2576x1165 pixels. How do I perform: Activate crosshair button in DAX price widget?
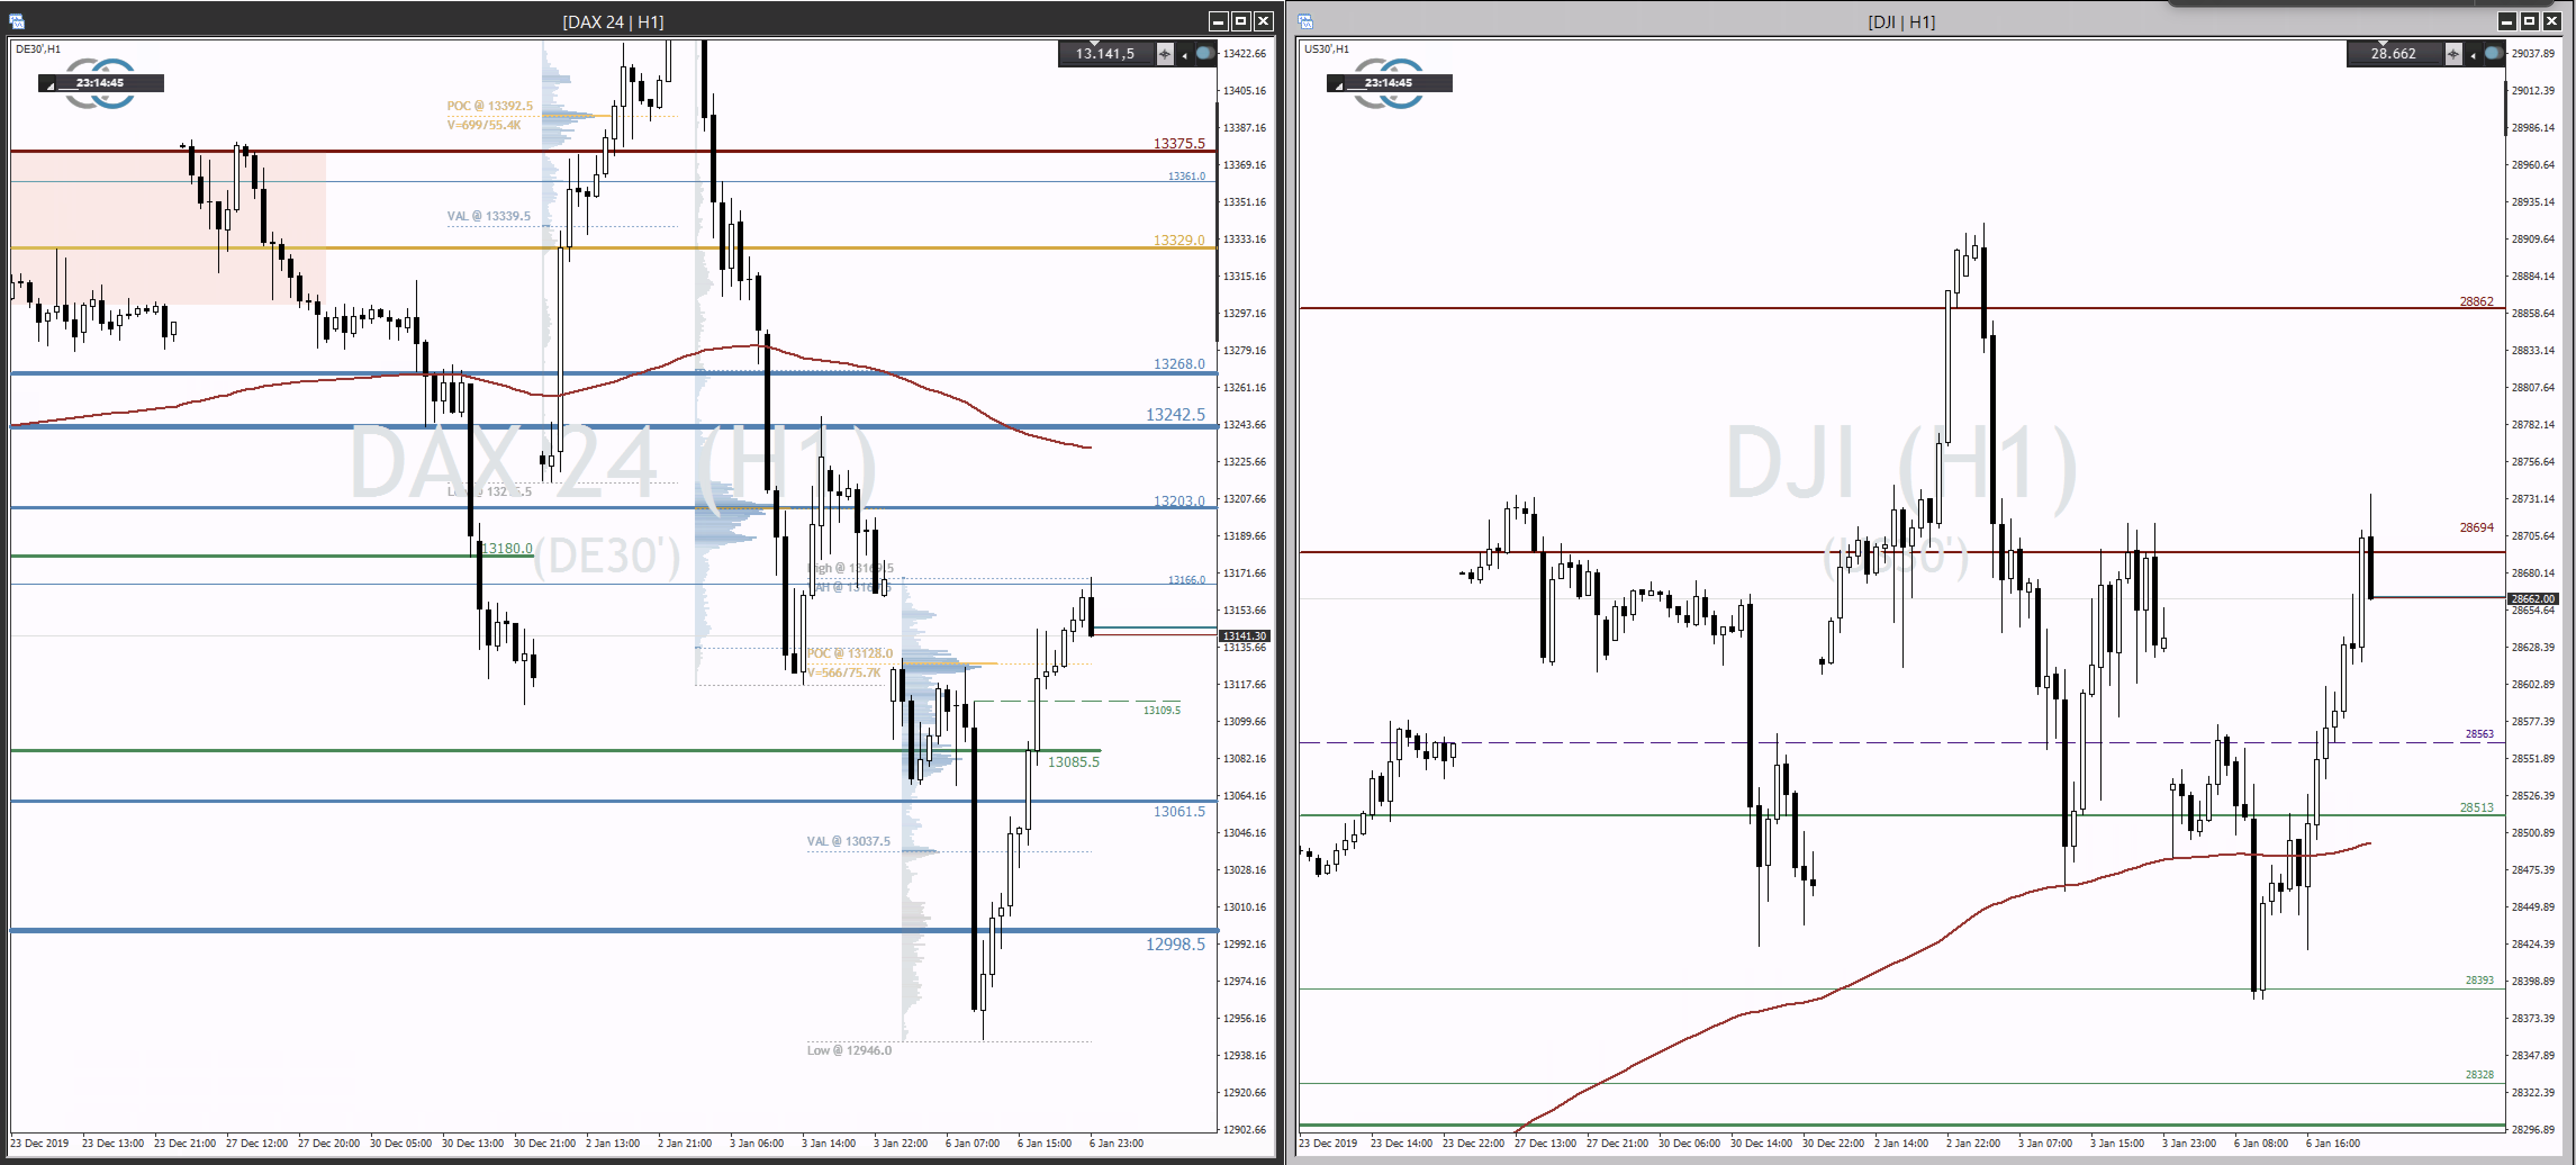point(1165,54)
